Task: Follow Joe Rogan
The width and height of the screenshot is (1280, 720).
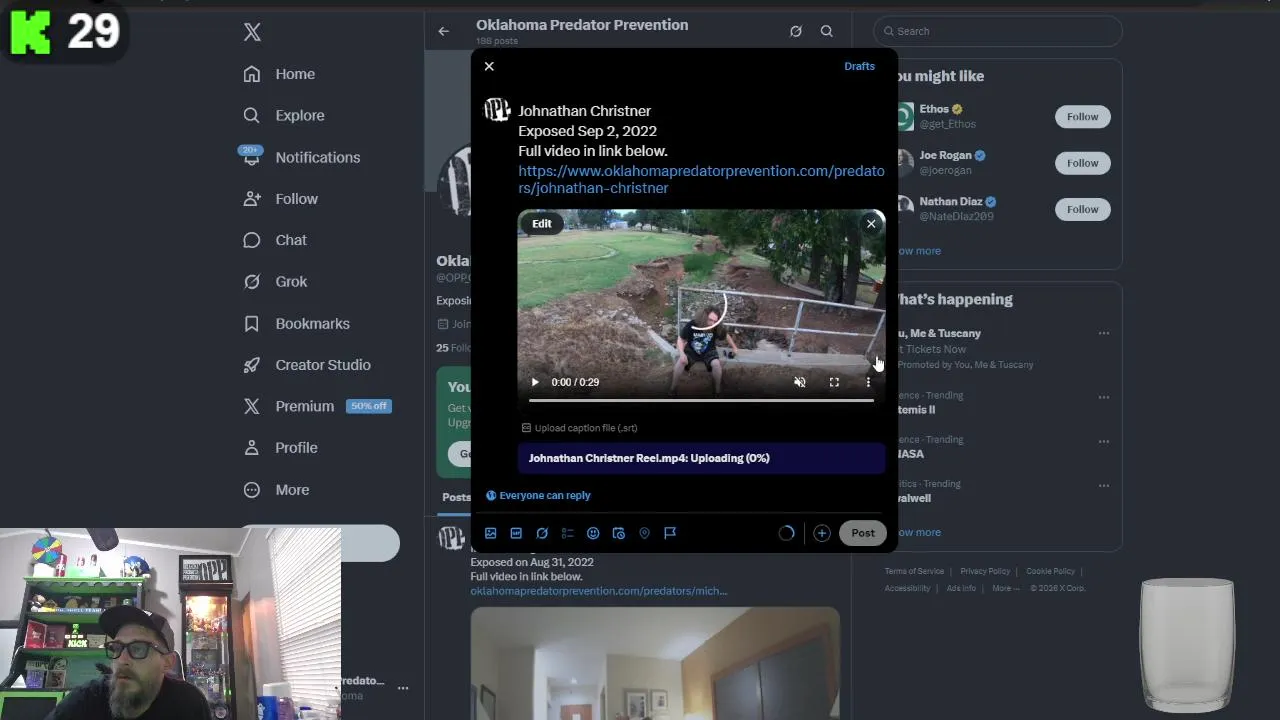Action: pos(1082,163)
